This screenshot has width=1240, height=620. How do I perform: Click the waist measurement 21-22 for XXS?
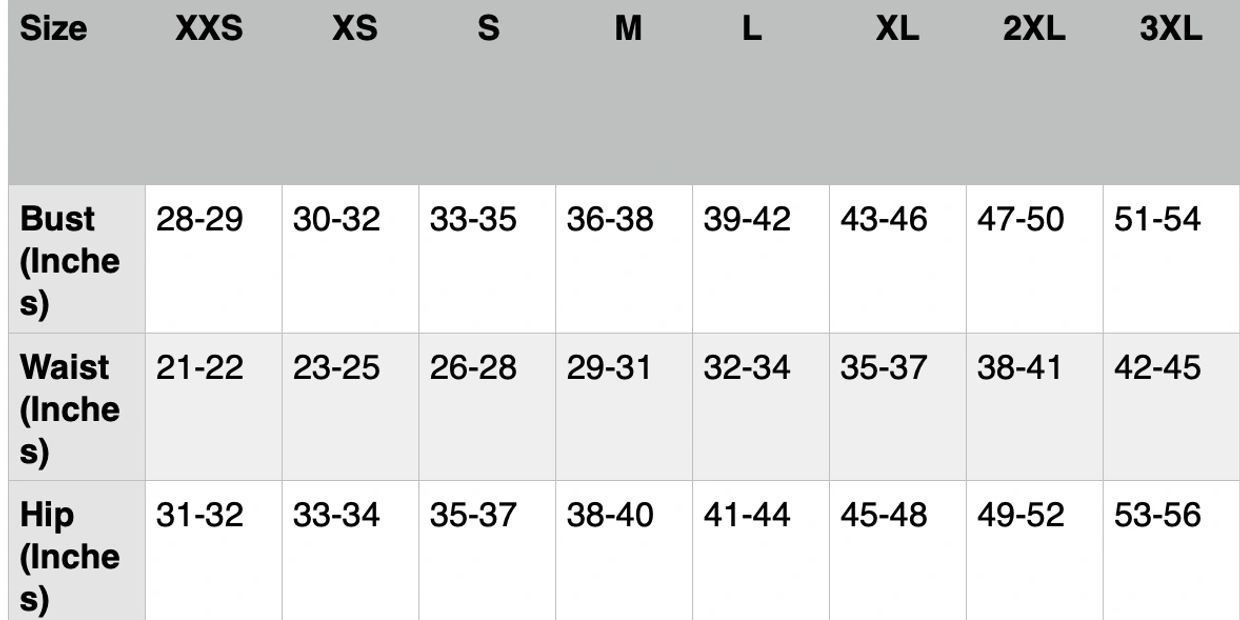199,368
